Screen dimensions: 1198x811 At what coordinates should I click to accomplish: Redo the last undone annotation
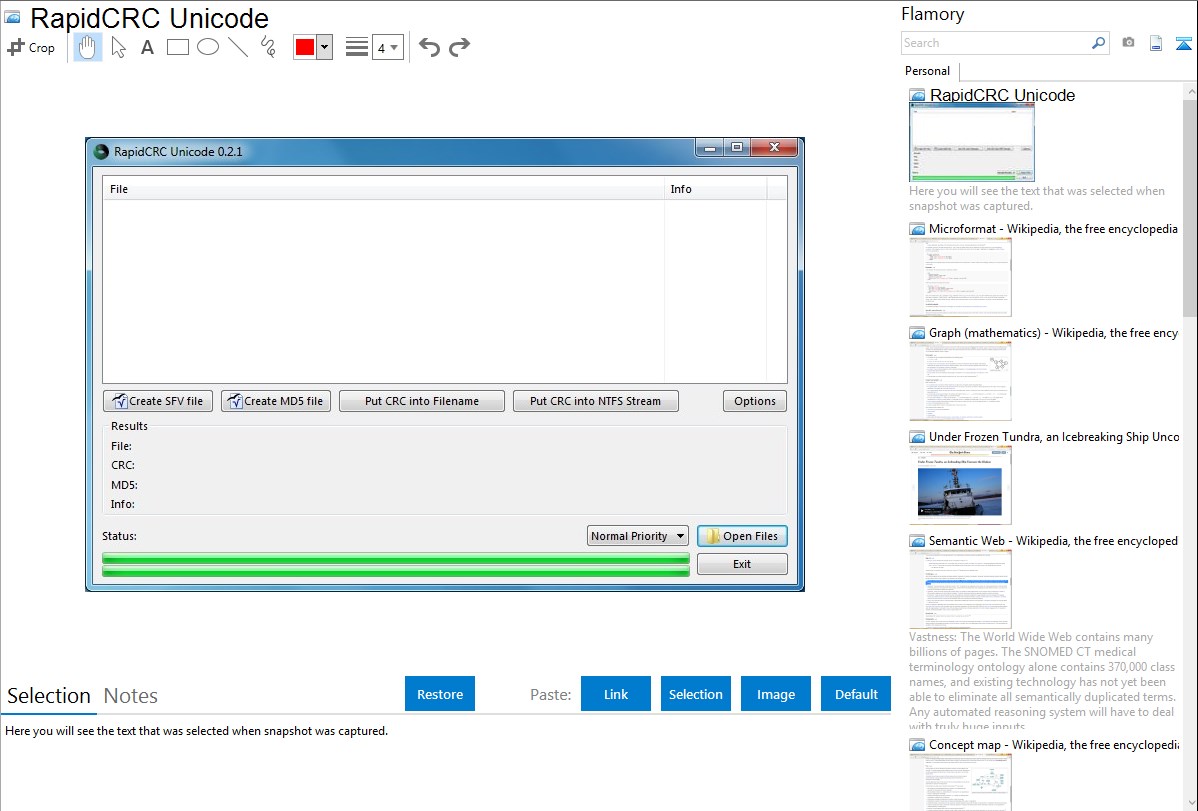459,47
